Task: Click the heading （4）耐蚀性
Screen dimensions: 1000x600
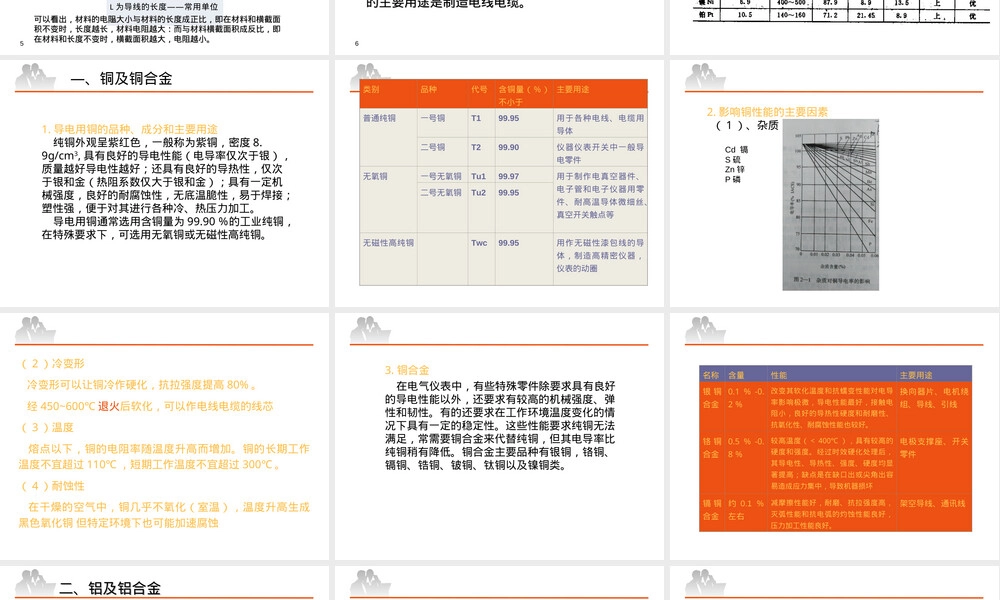Action: (x=52, y=486)
